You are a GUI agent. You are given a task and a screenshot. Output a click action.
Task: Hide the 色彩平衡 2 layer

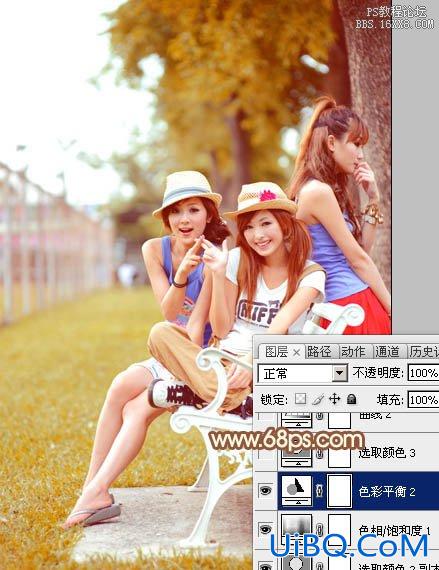tap(266, 491)
